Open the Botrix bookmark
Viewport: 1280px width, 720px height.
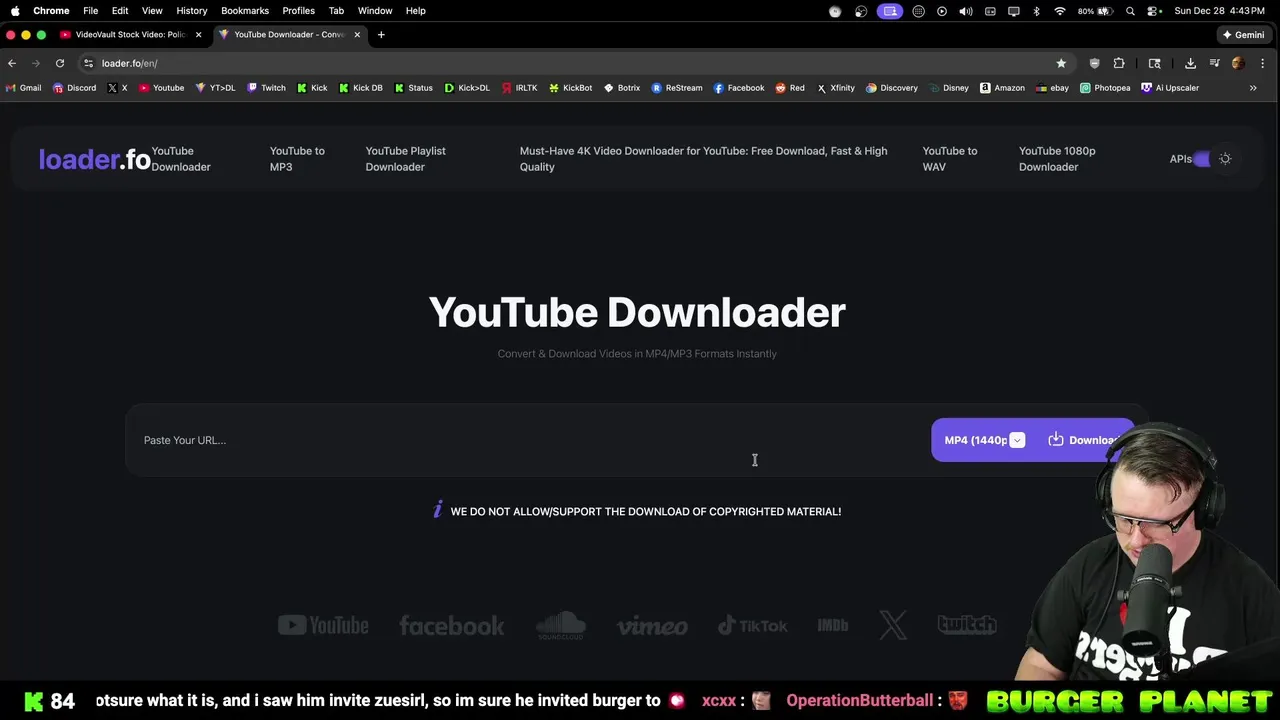click(622, 88)
